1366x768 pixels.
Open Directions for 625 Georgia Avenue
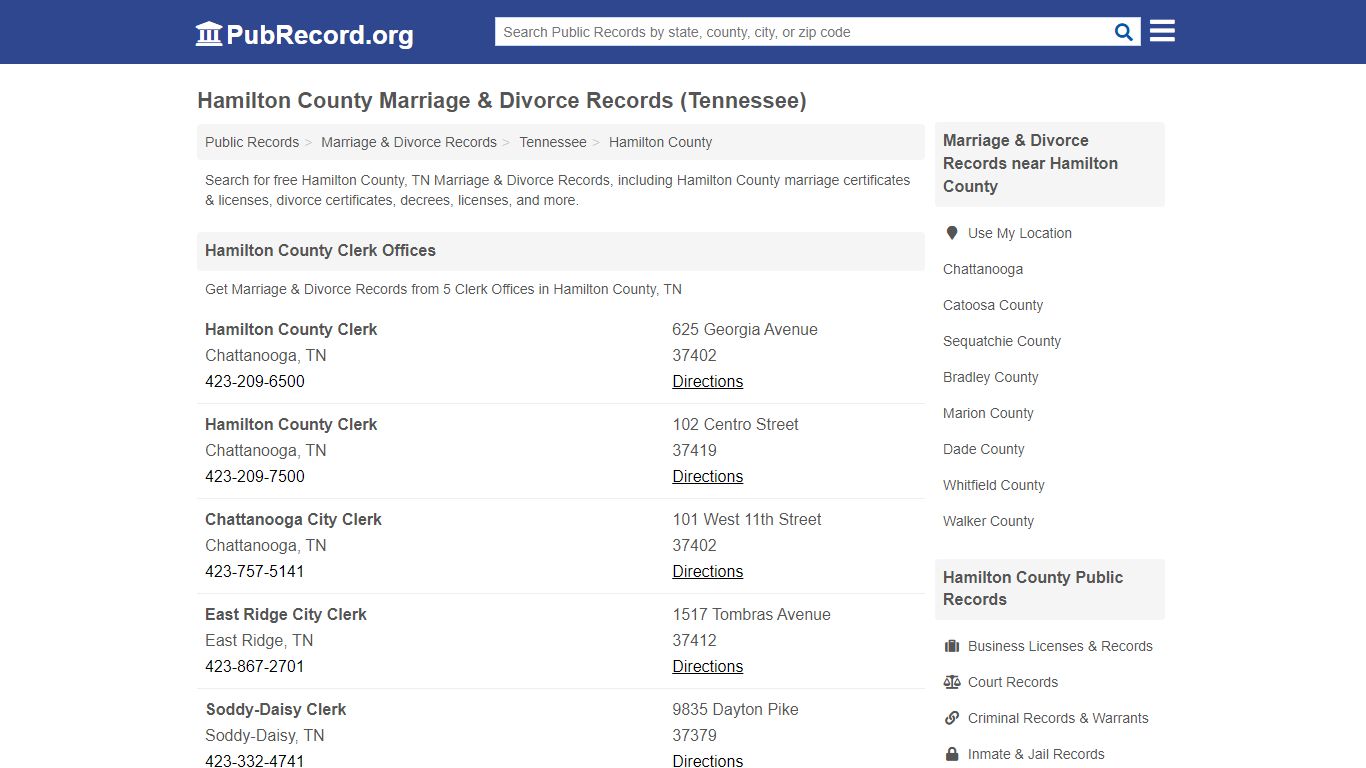point(708,381)
